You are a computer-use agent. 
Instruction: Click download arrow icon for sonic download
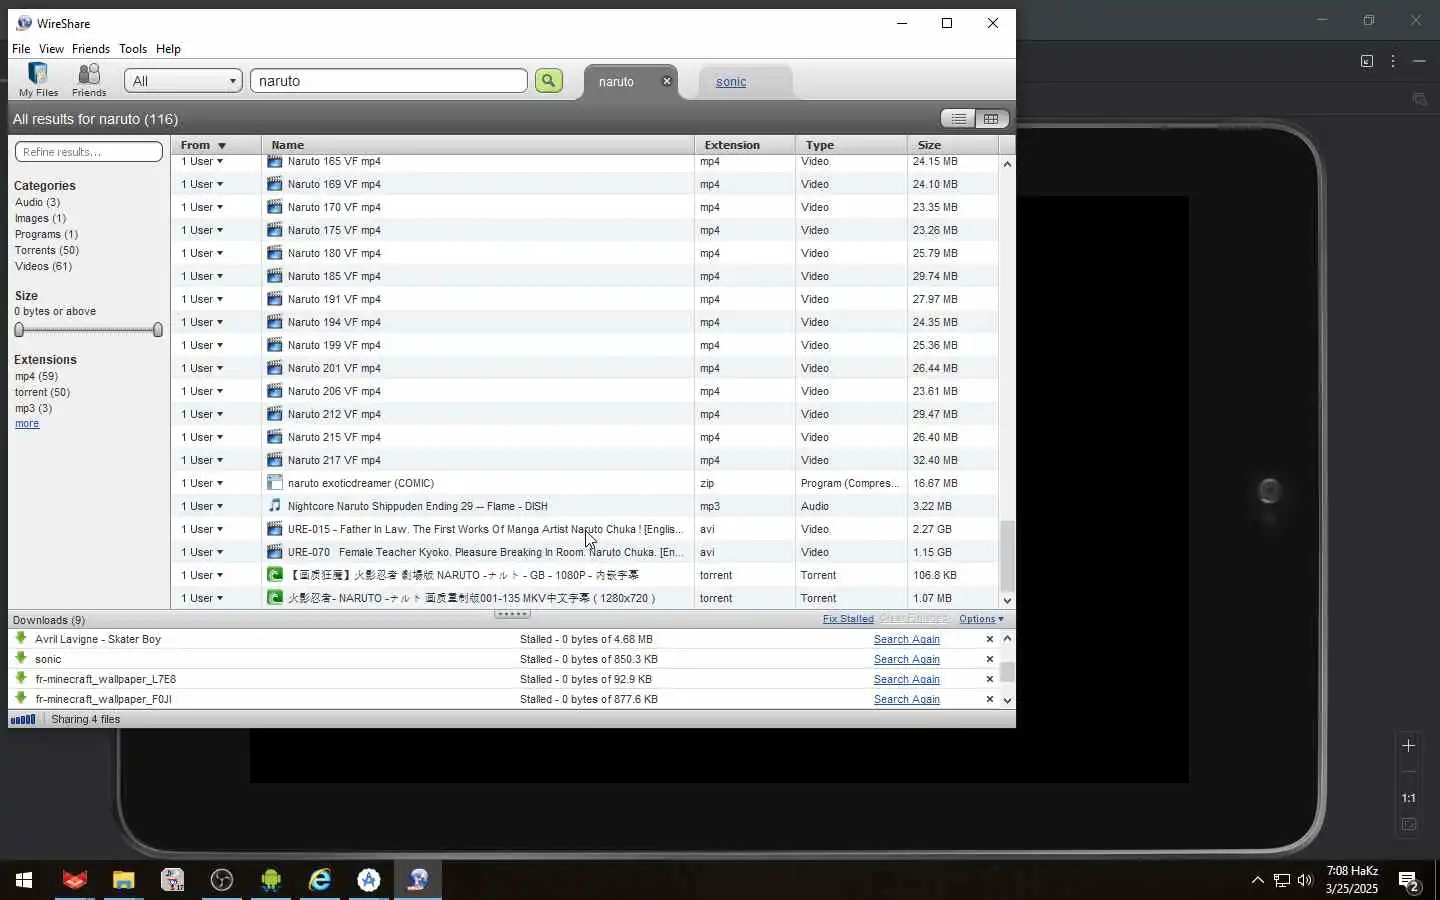(x=21, y=658)
